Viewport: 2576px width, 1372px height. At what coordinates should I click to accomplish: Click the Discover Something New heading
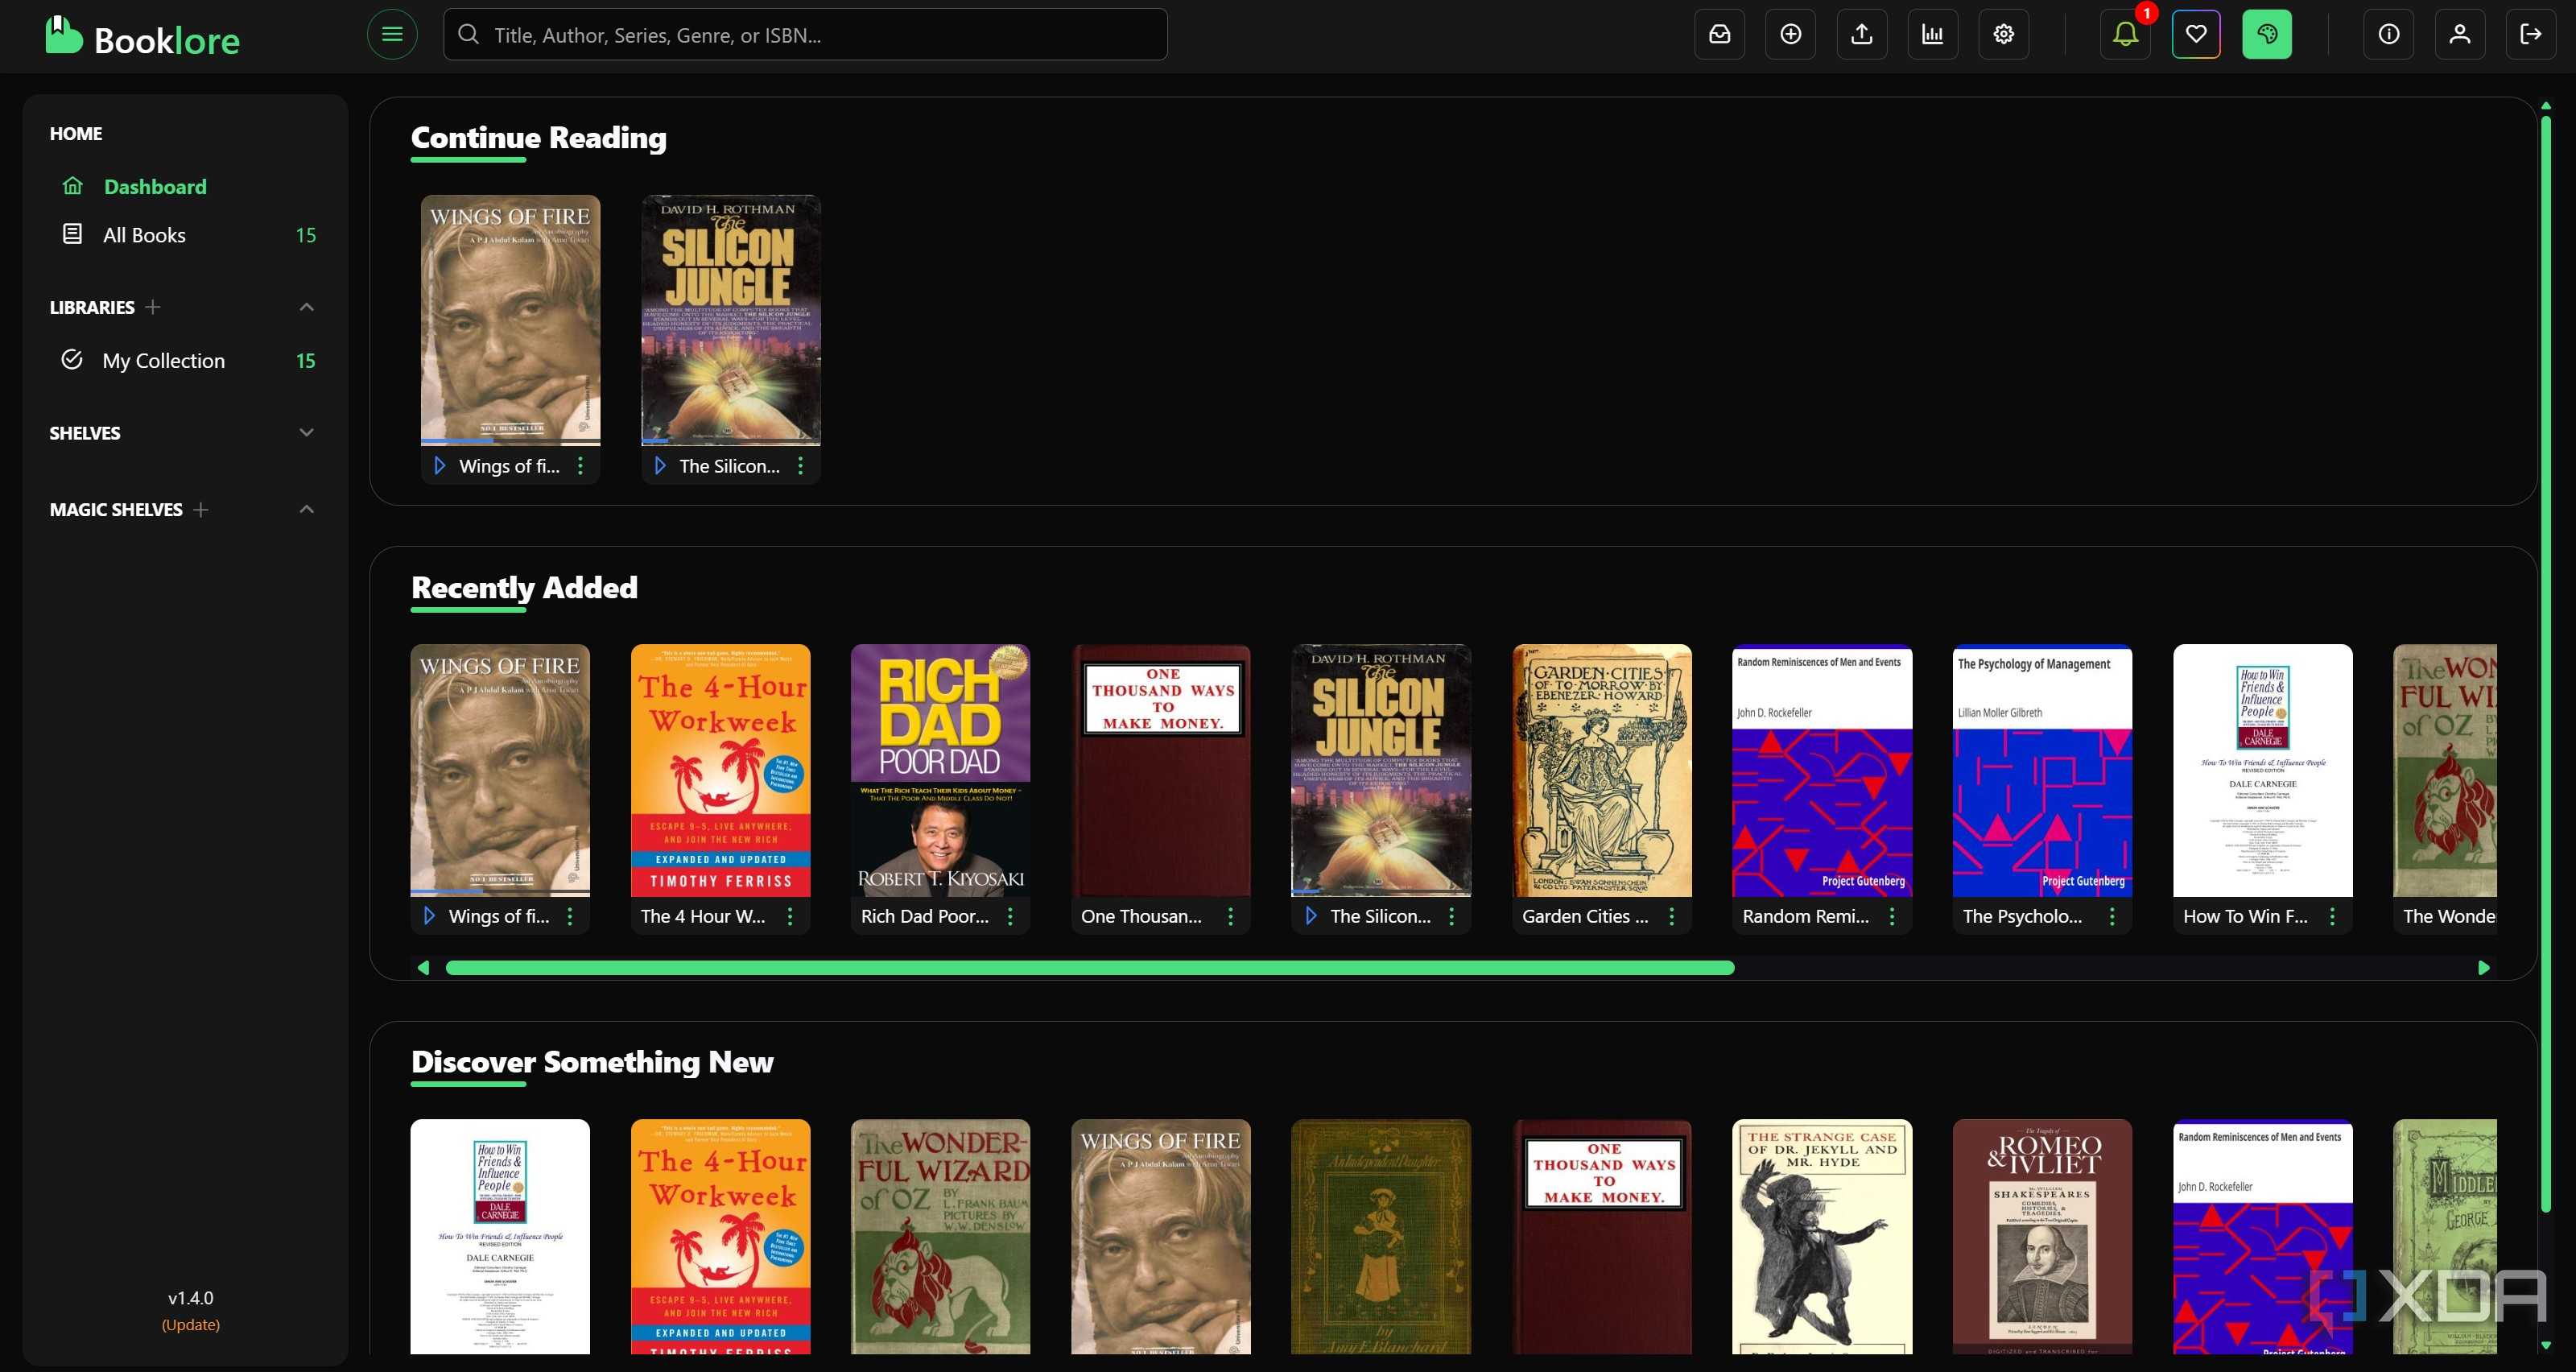[592, 1062]
